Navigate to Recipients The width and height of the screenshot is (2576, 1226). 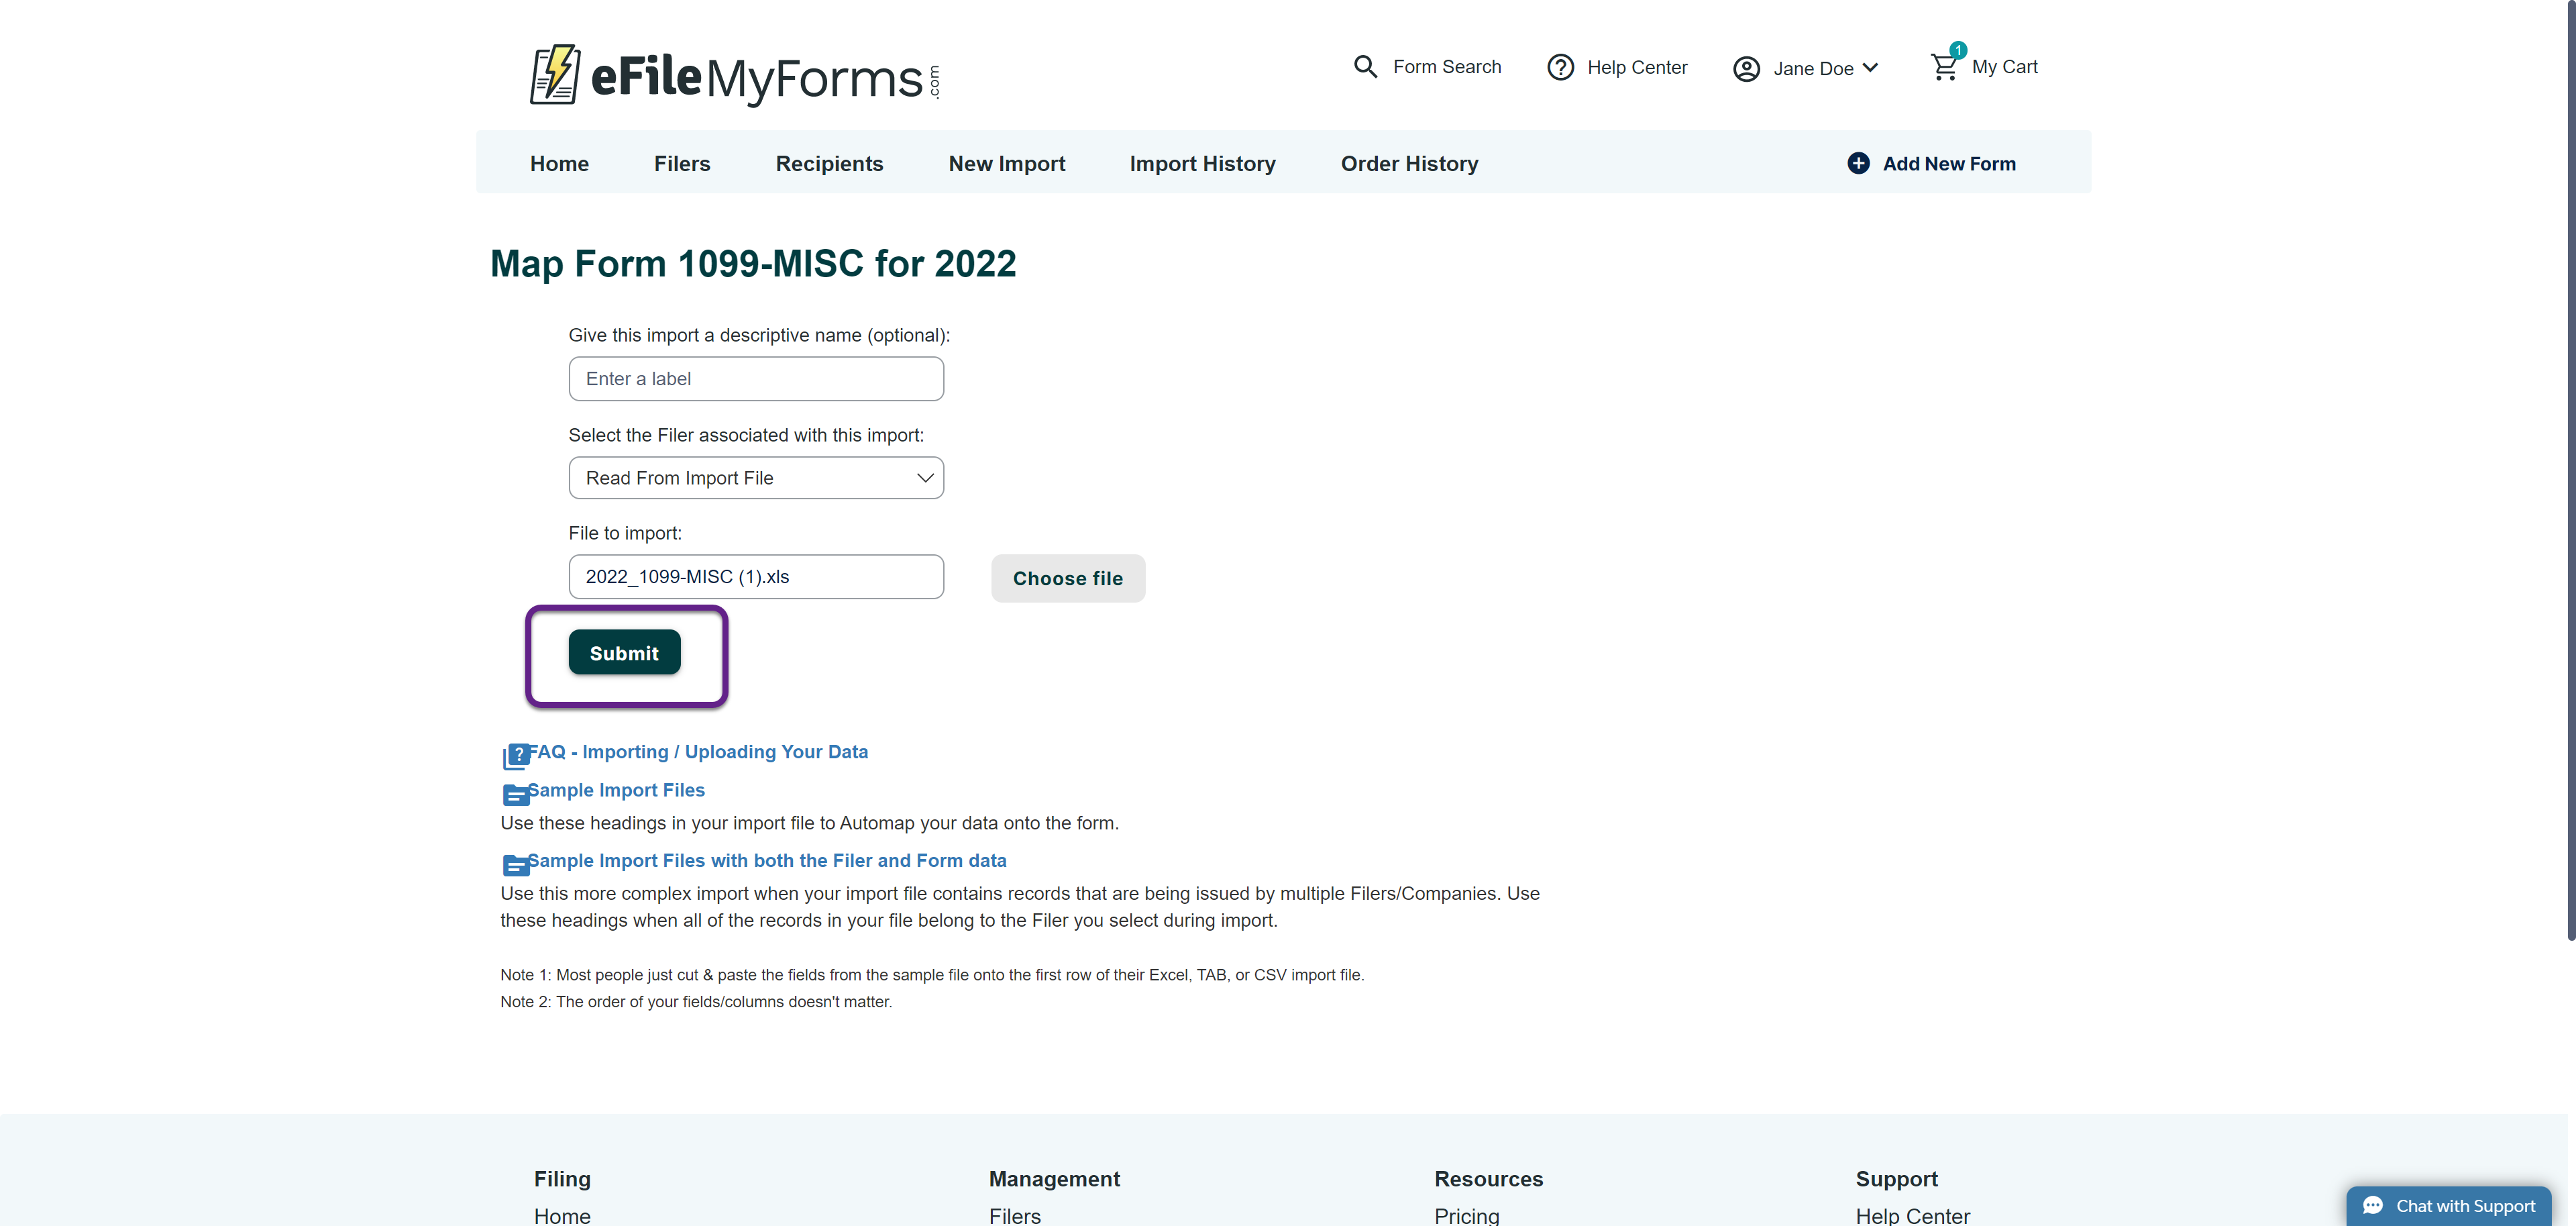[829, 163]
